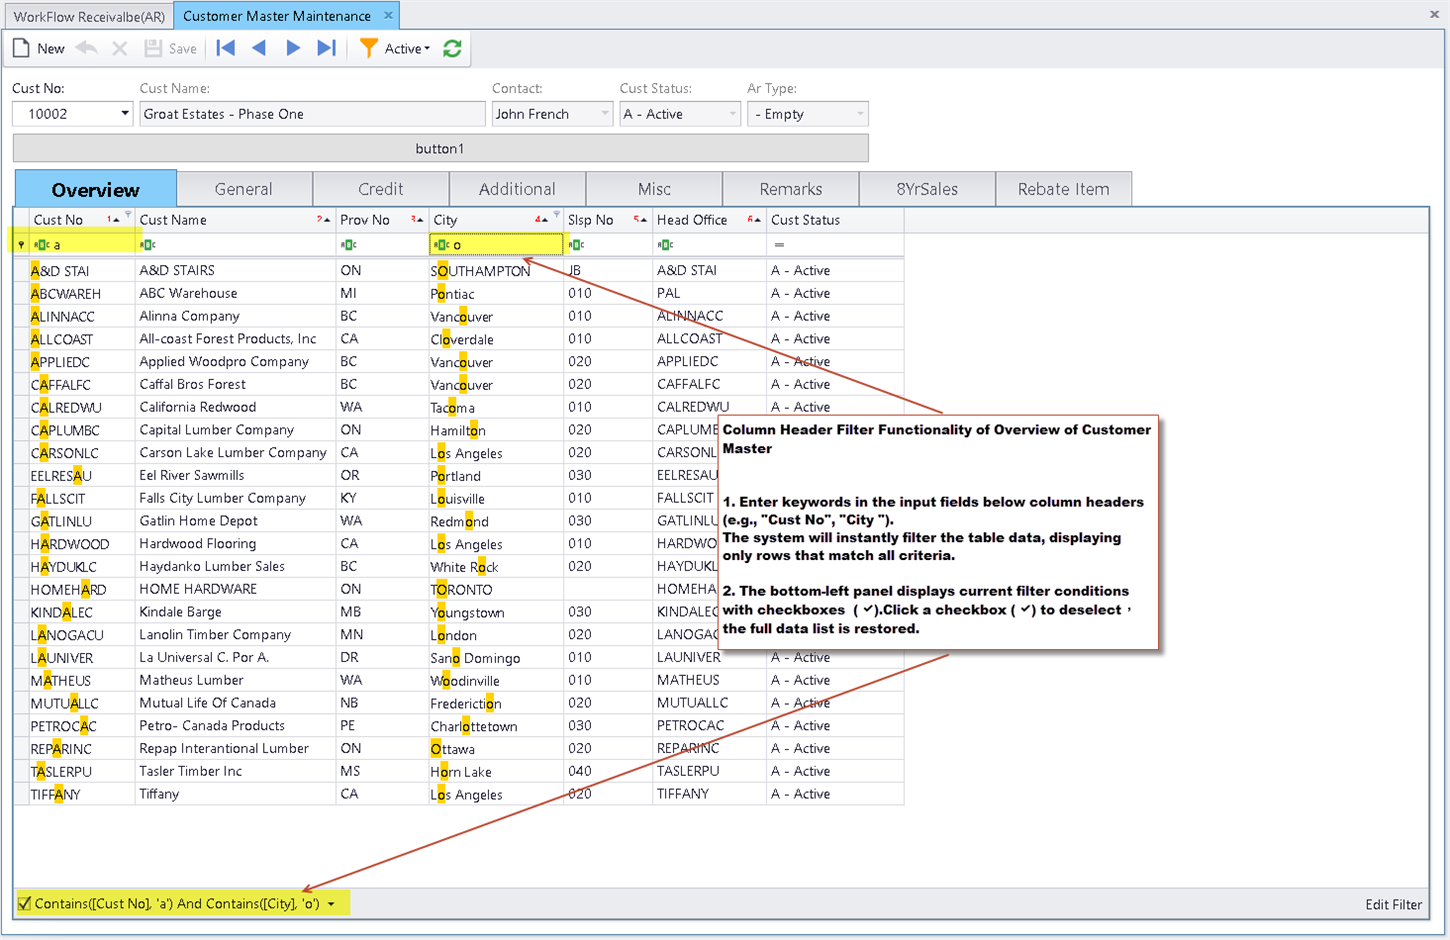Image resolution: width=1450 pixels, height=940 pixels.
Task: Select the HOME HARDWARE row
Action: (x=198, y=589)
